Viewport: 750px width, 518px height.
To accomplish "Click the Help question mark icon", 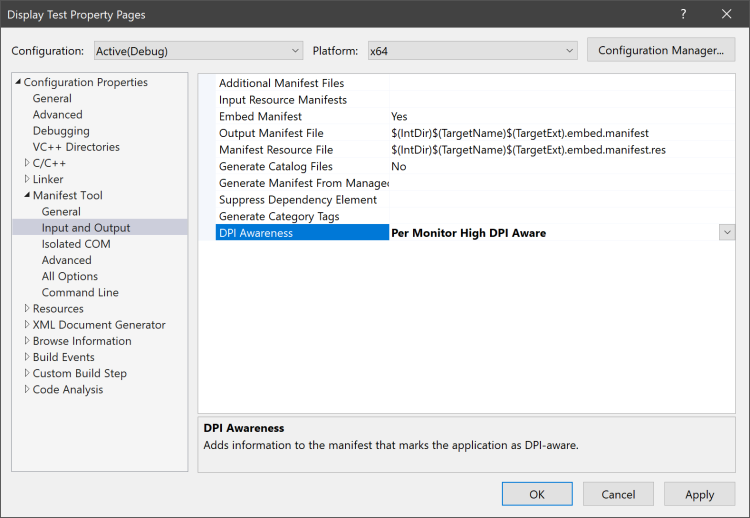I will click(683, 14).
